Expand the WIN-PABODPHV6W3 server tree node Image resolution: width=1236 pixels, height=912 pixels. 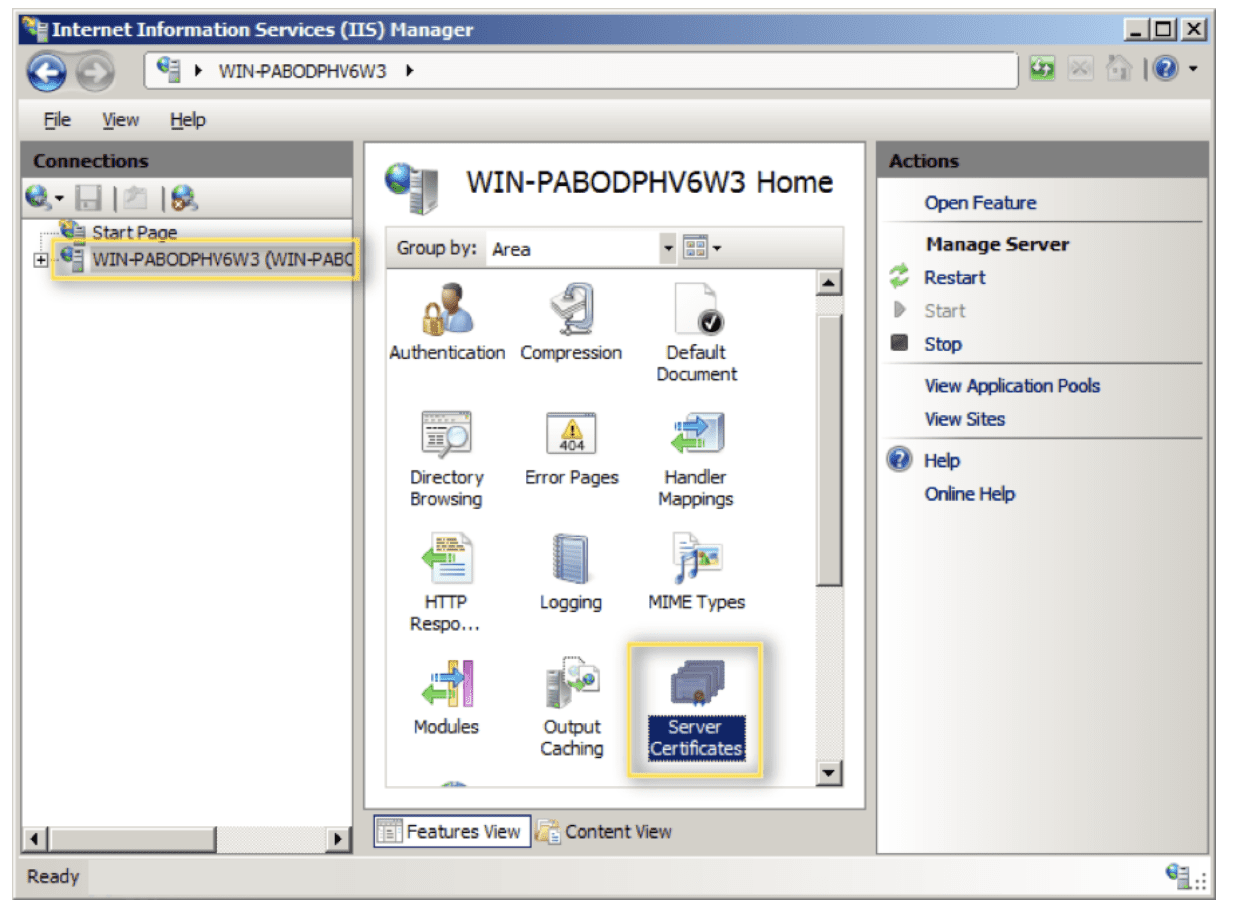coord(41,260)
